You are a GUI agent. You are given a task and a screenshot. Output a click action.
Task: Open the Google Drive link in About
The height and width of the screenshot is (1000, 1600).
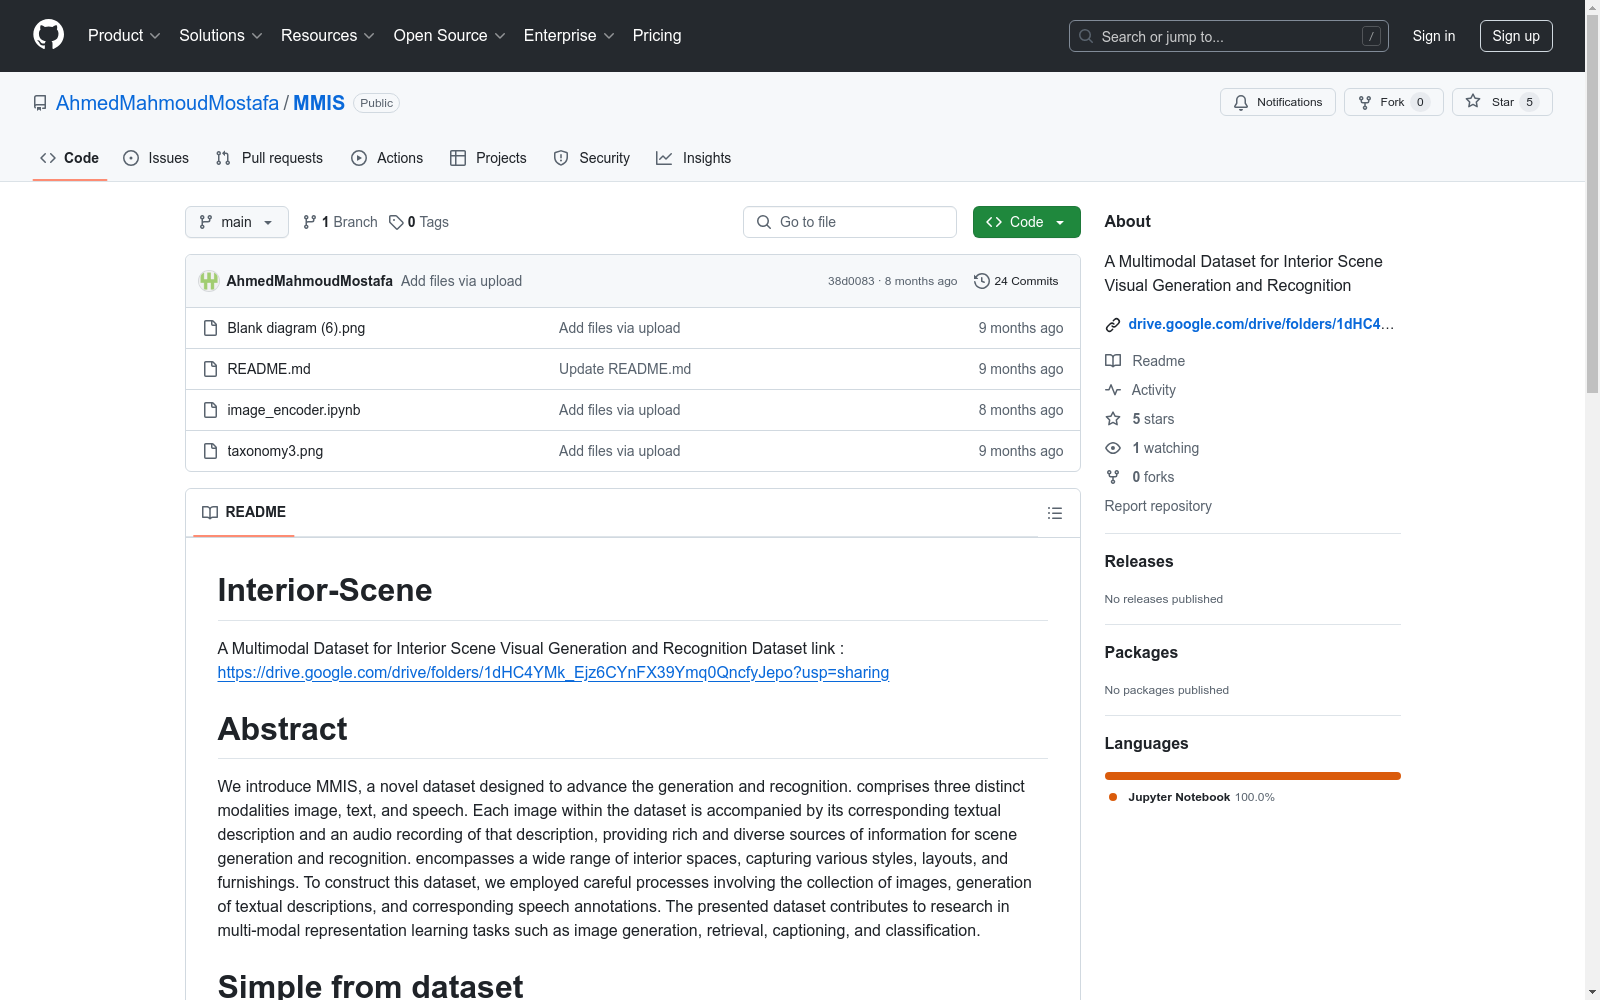(1261, 324)
